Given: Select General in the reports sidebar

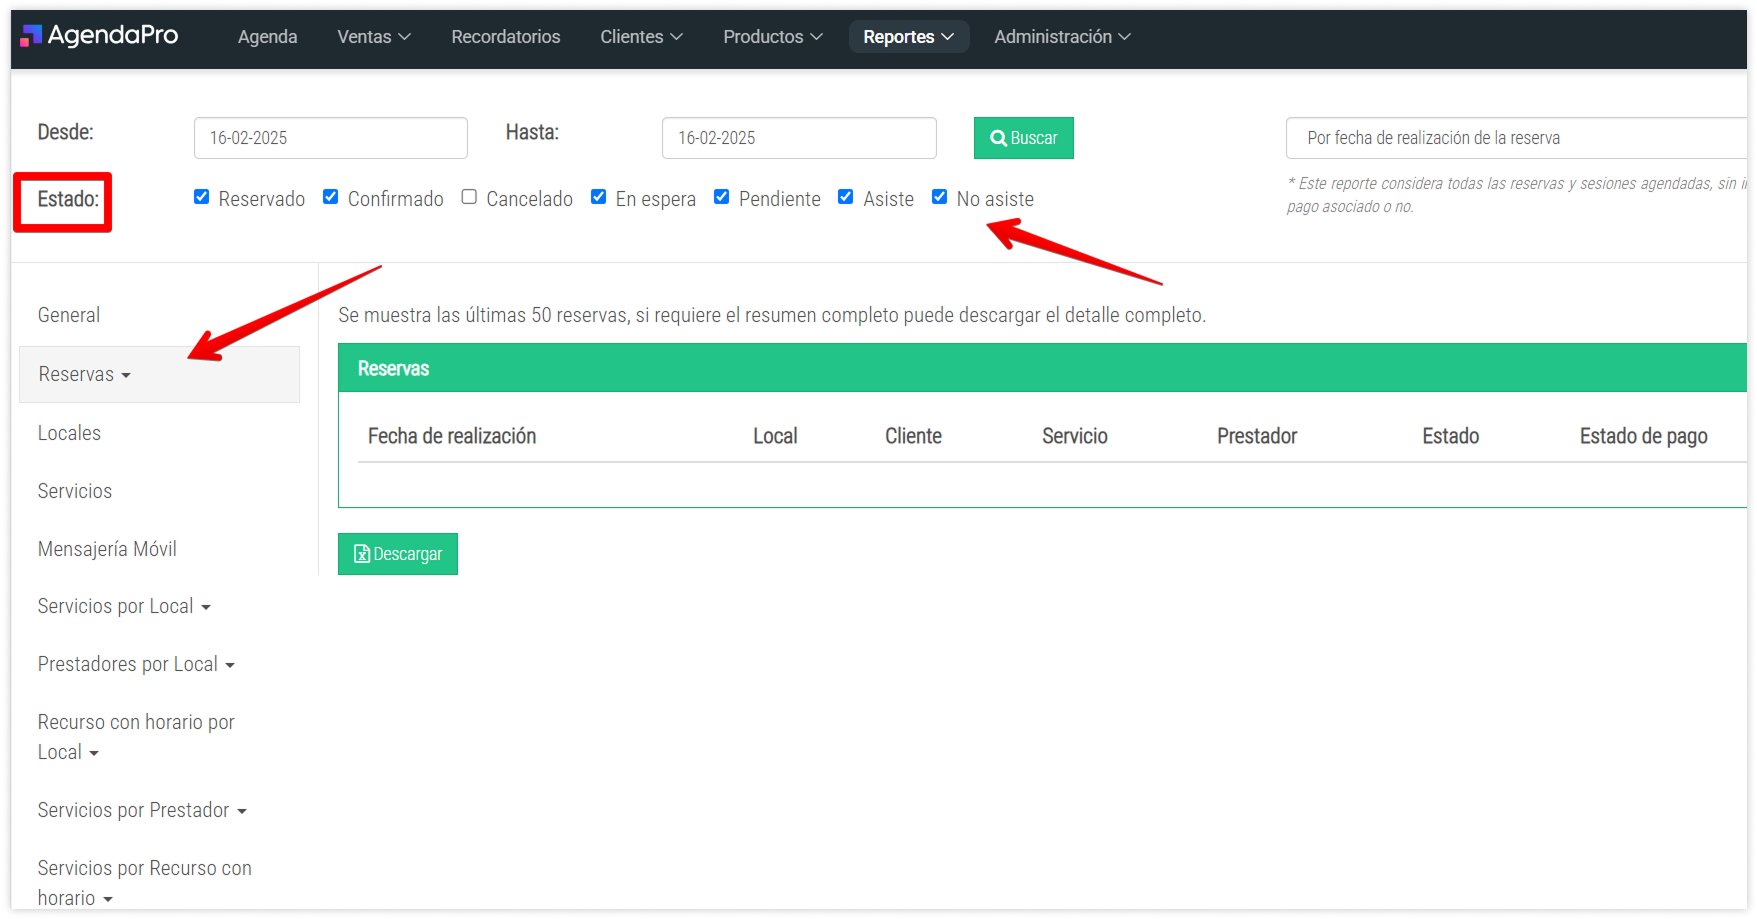Looking at the screenshot, I should 69,315.
